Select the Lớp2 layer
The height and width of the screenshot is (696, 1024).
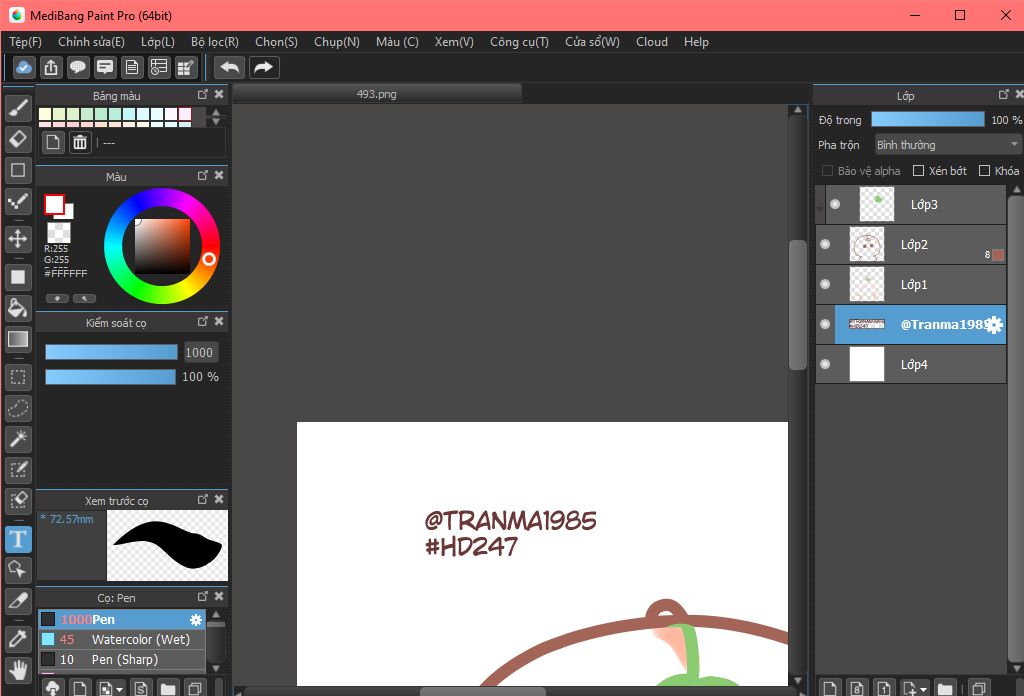(910, 244)
